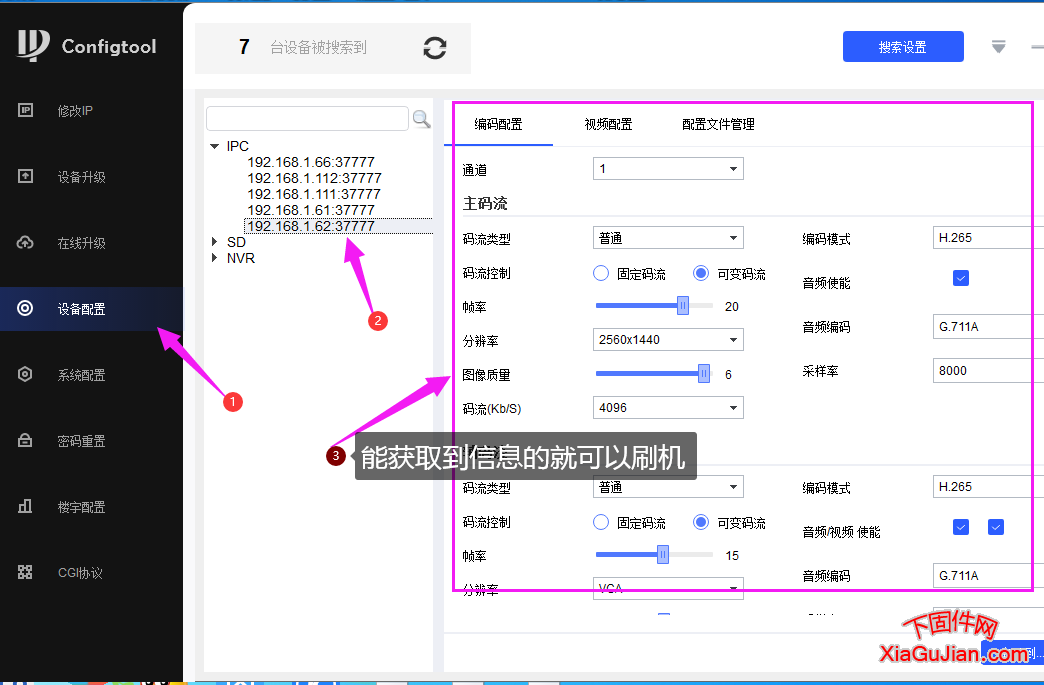
Task: Switch to the 配置文件管理 tab
Action: (718, 124)
